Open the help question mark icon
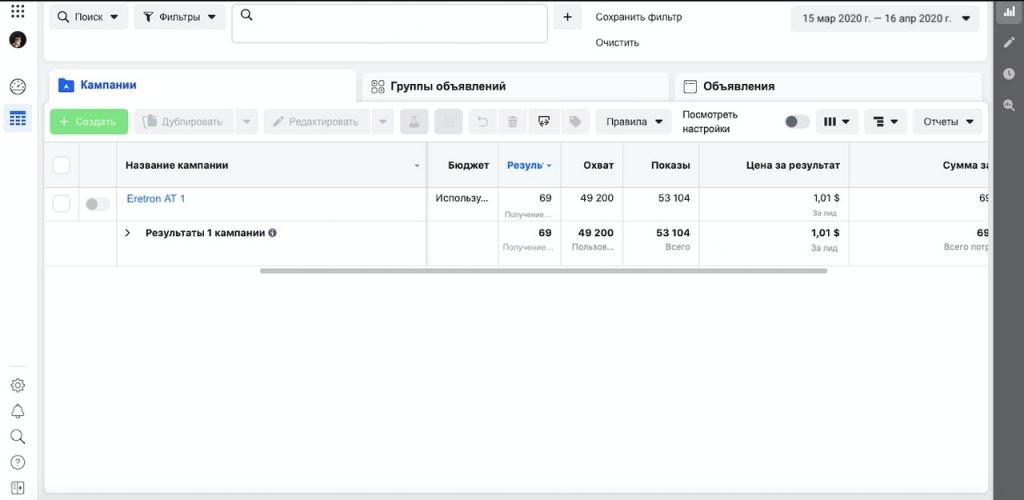The image size is (1024, 500). pos(17,462)
